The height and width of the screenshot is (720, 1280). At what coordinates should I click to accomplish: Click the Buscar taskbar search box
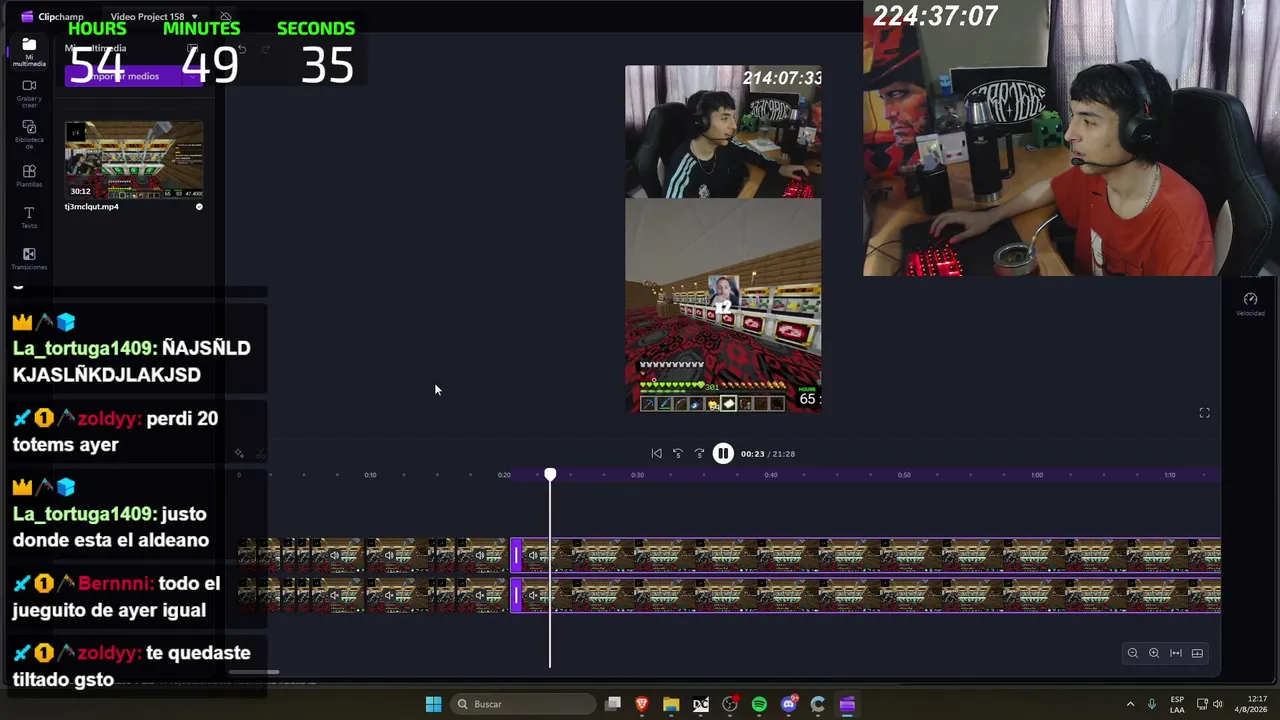[524, 704]
